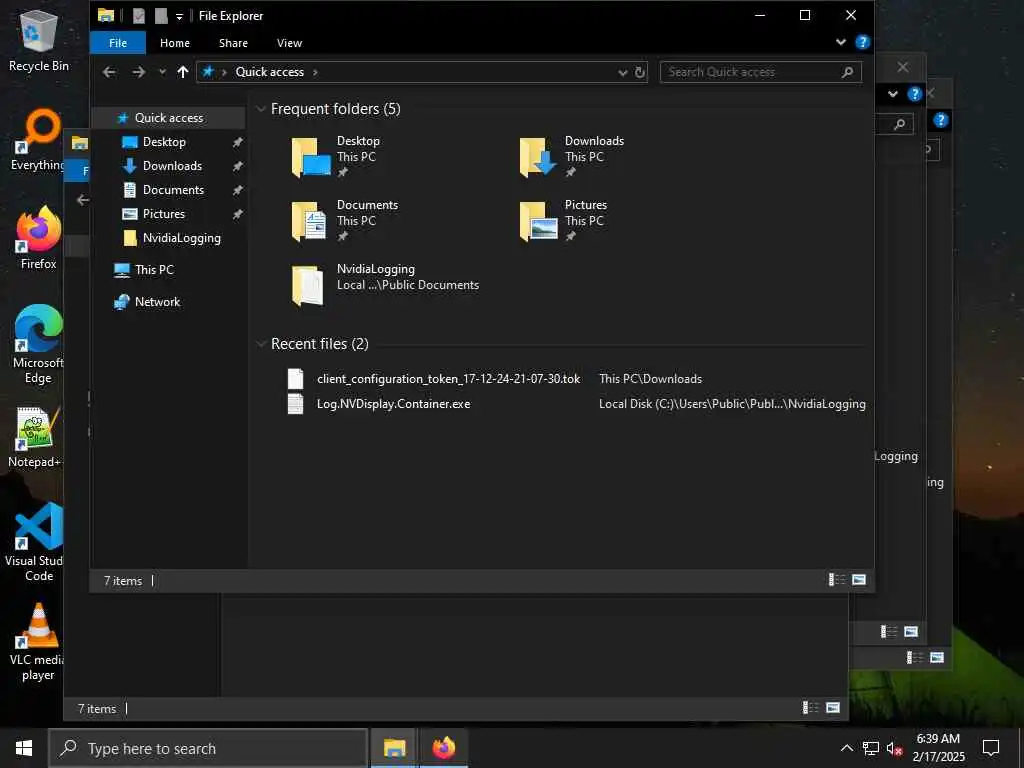Screen dimensions: 1024x768
Task: Click File Explorer on the taskbar
Action: click(x=394, y=748)
